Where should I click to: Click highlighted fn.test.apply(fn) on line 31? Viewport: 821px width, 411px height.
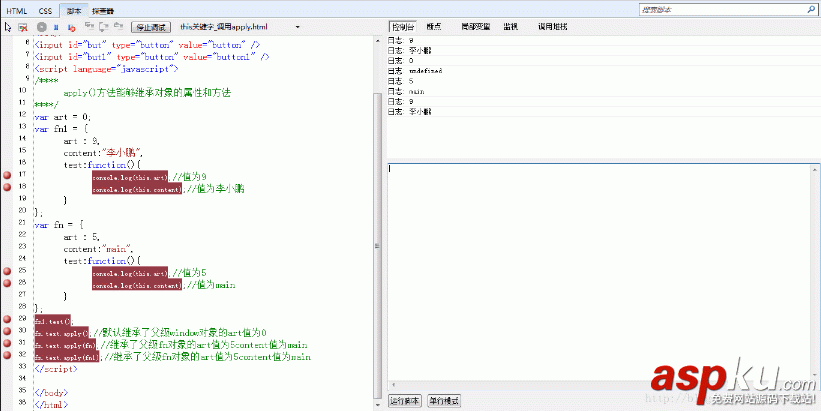pyautogui.click(x=66, y=345)
